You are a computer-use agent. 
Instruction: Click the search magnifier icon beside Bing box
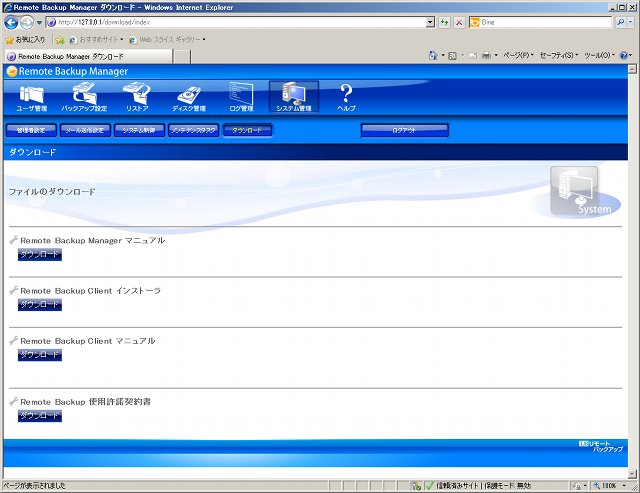(621, 22)
